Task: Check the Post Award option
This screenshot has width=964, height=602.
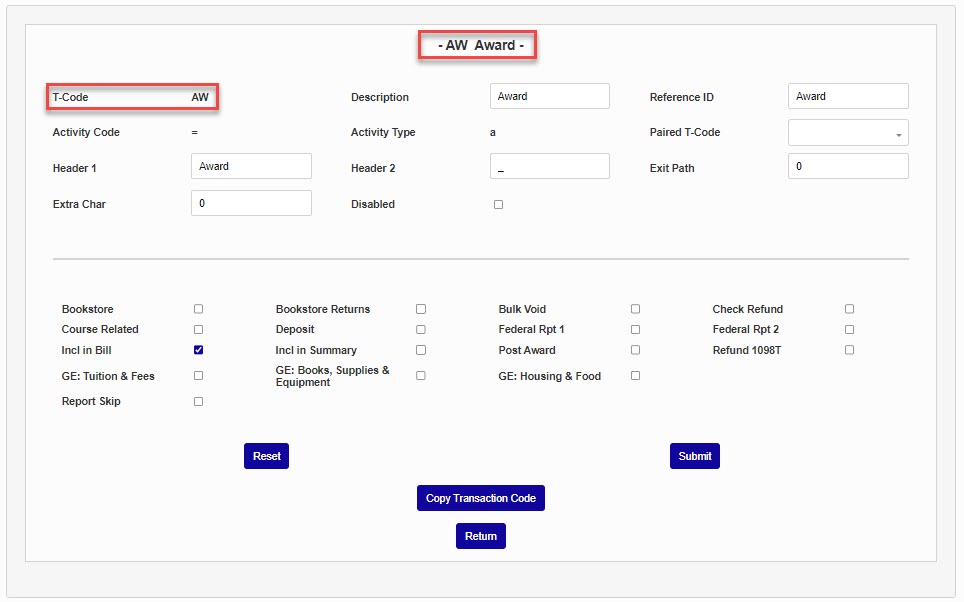Action: click(635, 350)
